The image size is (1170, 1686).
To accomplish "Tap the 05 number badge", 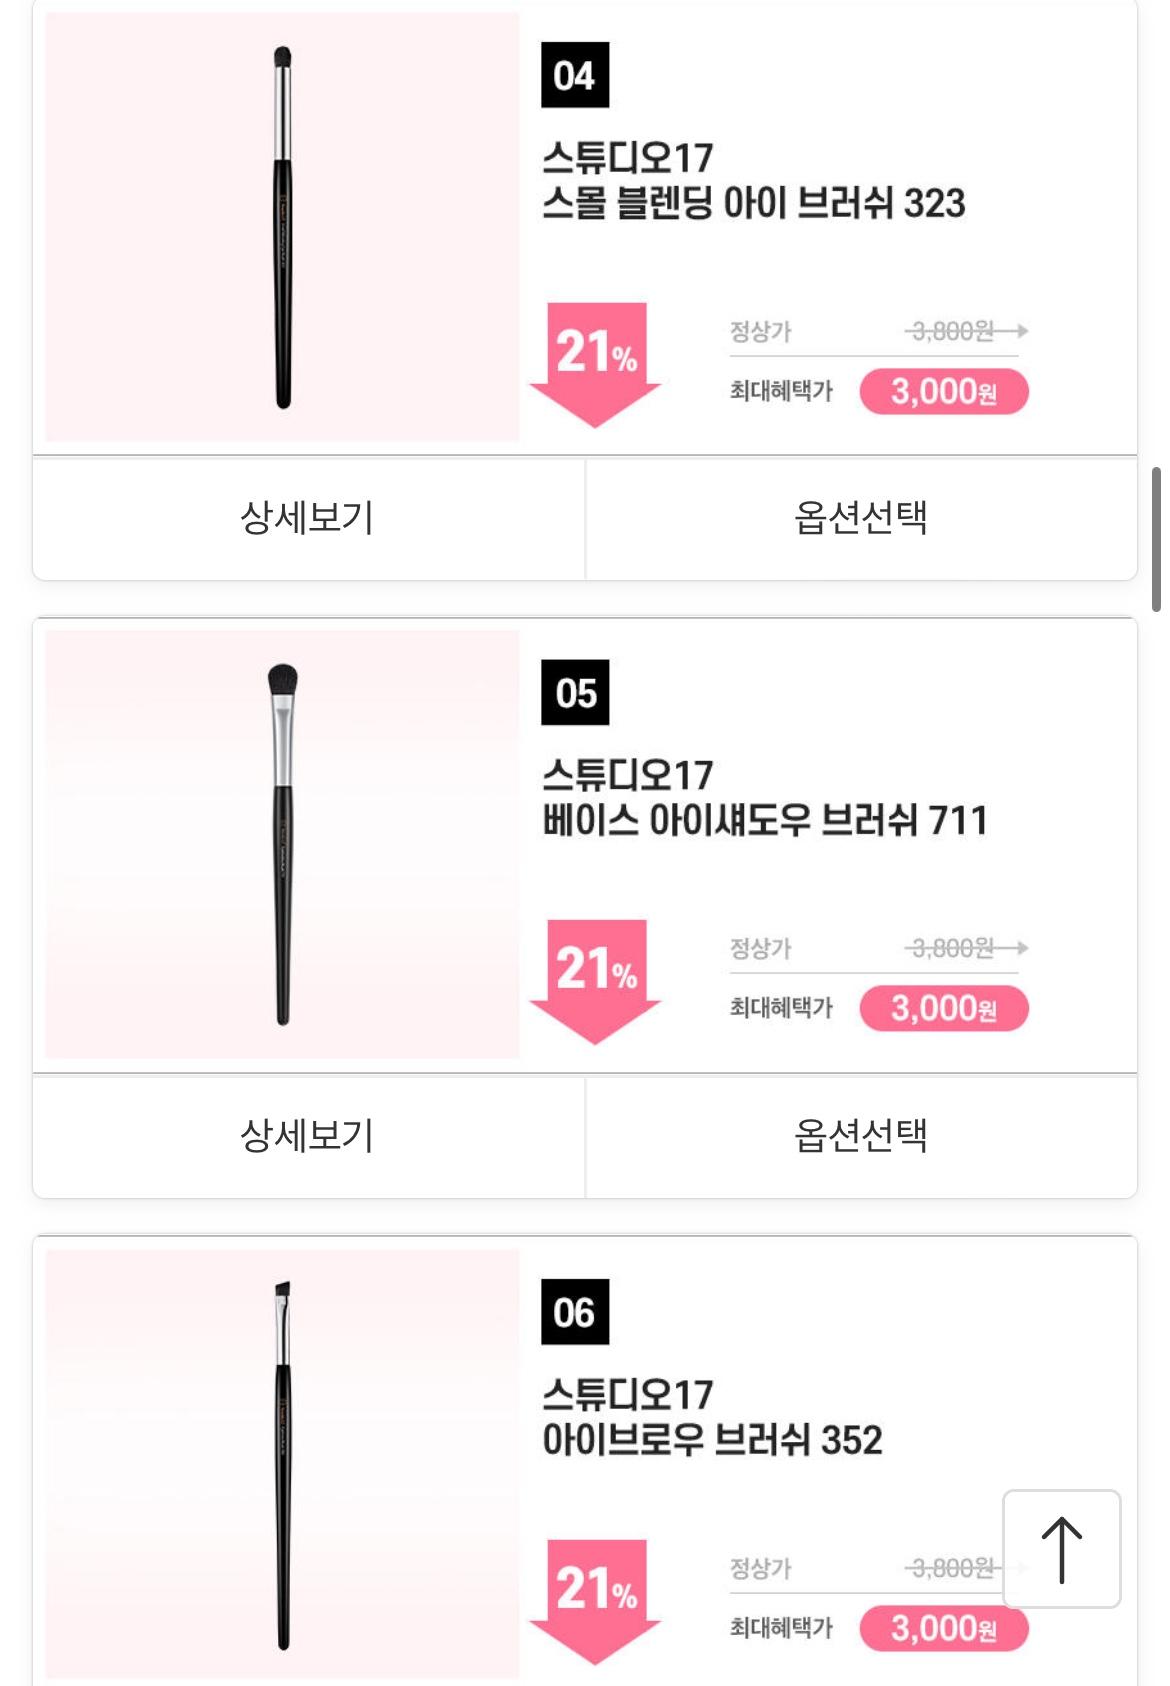I will pos(575,692).
